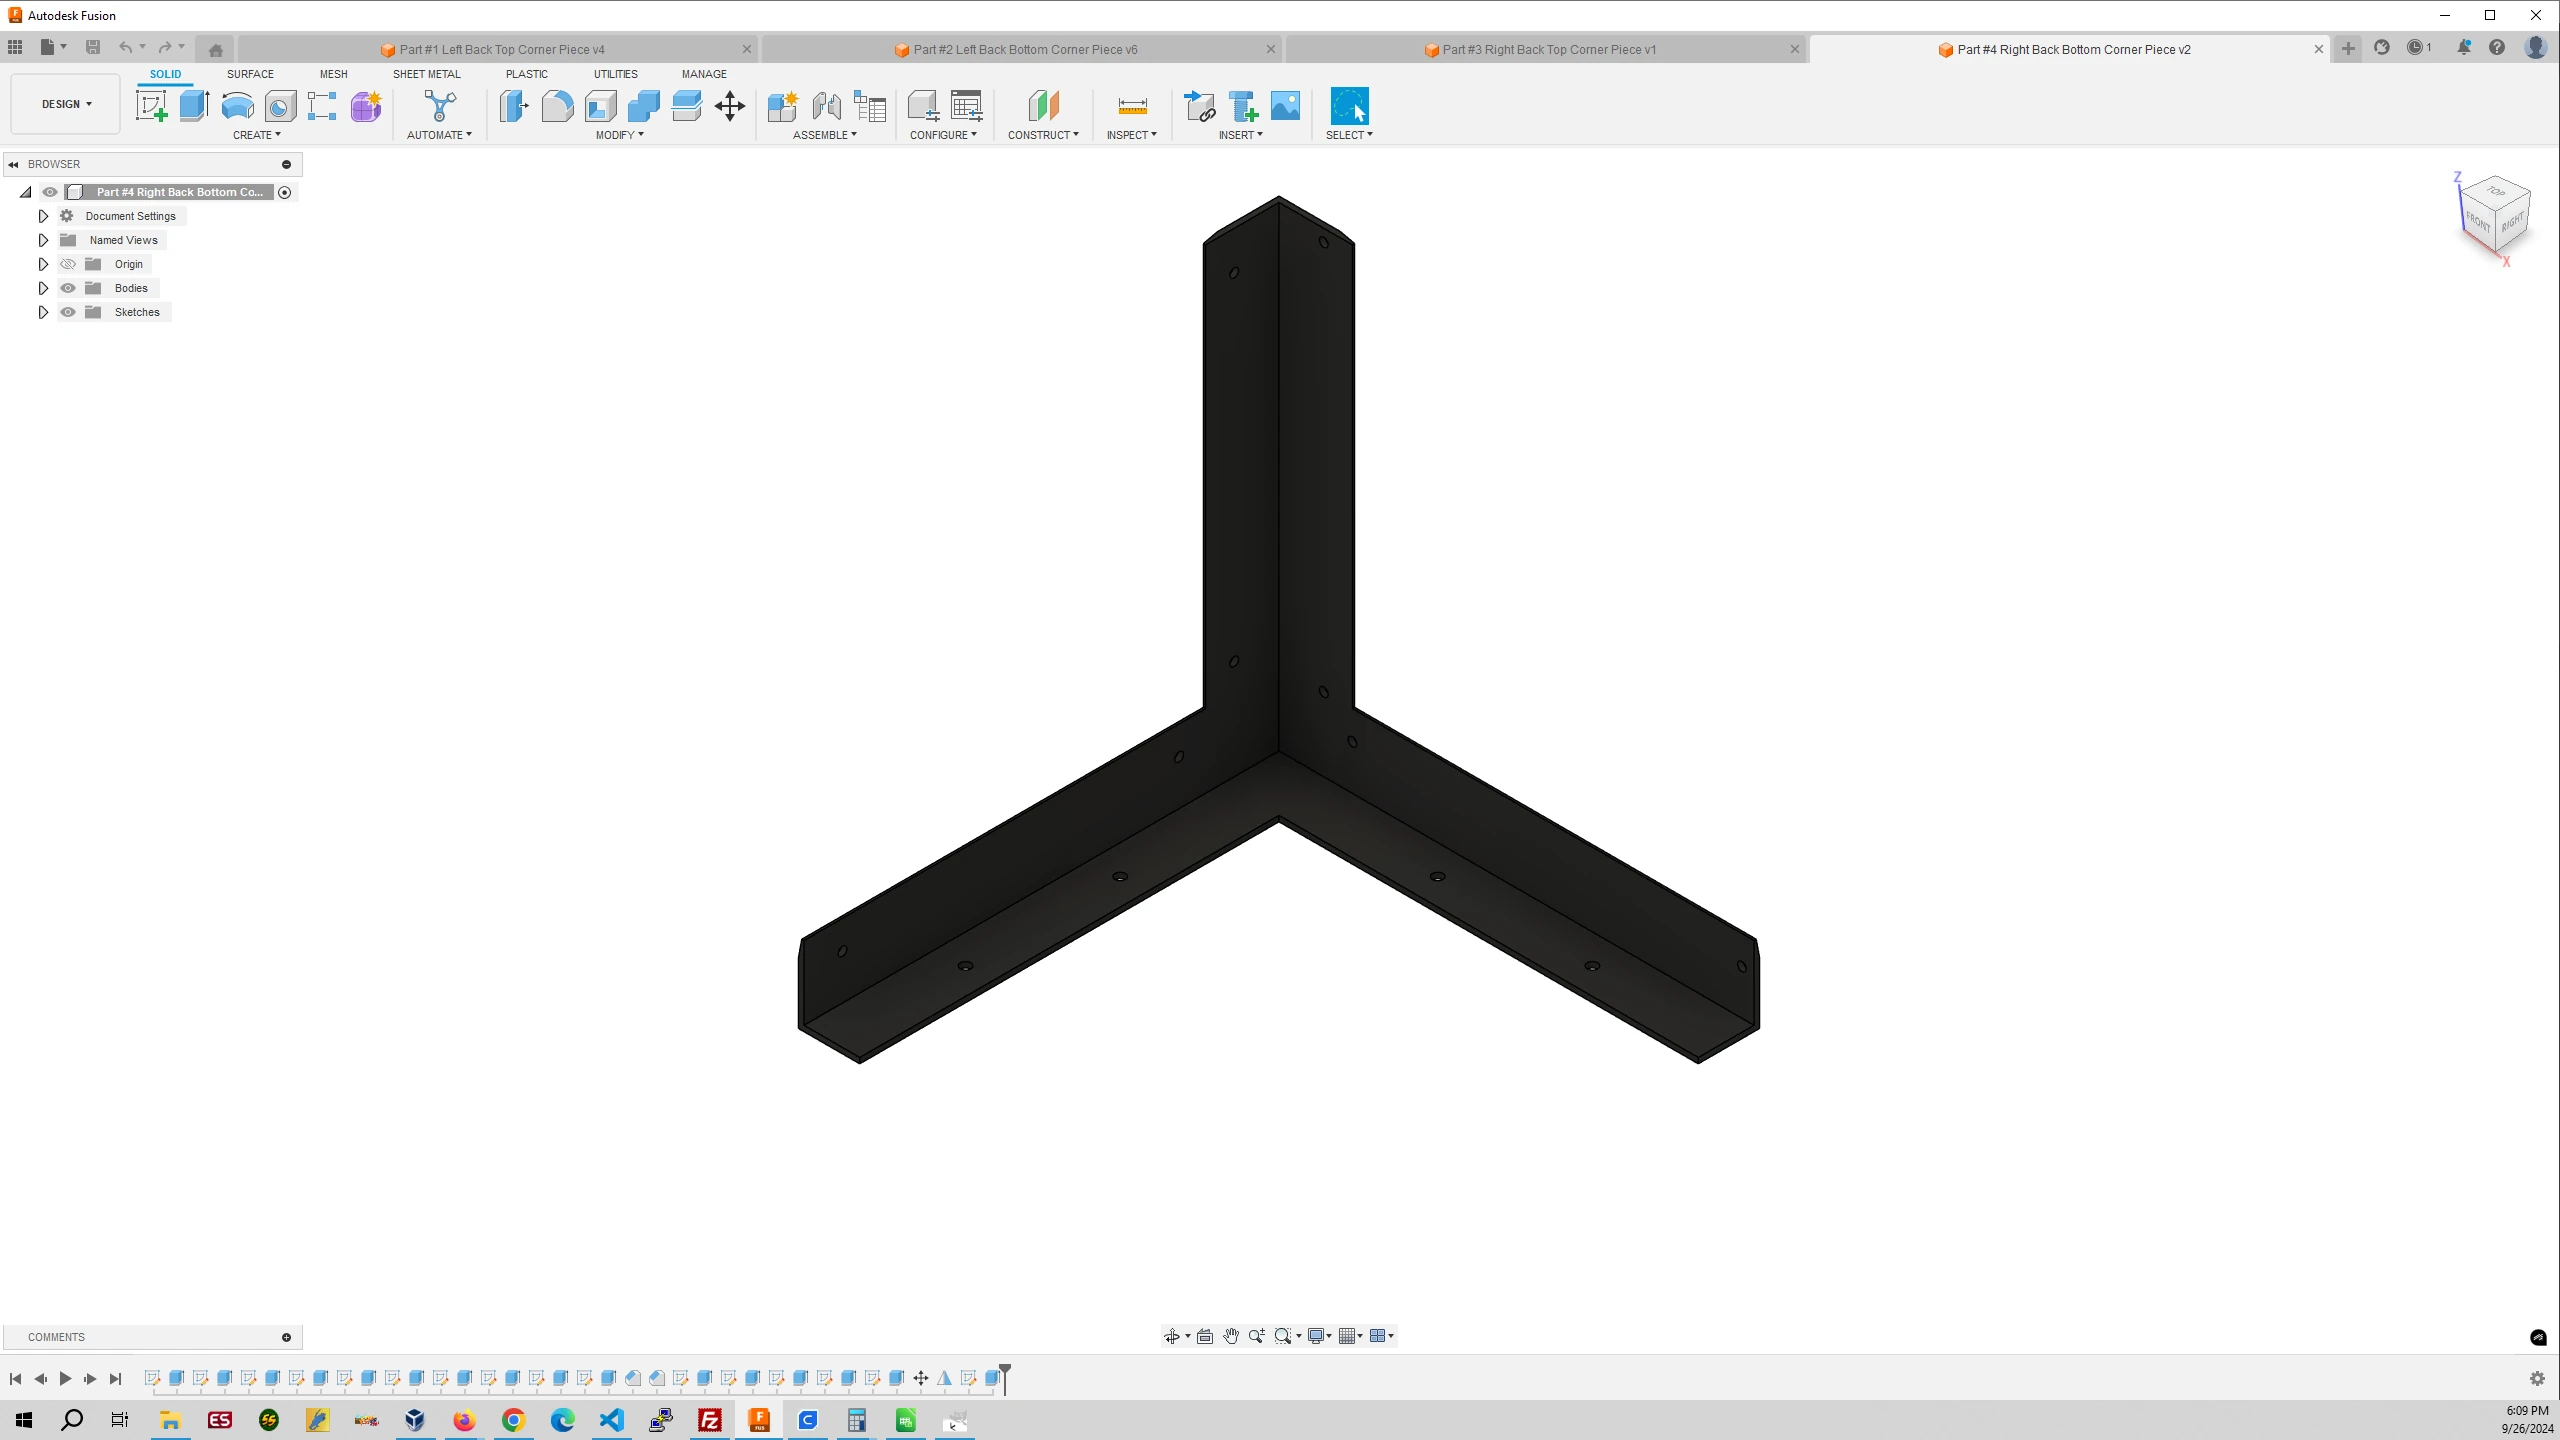Image resolution: width=2560 pixels, height=1440 pixels.
Task: Click the New Component icon
Action: (782, 106)
